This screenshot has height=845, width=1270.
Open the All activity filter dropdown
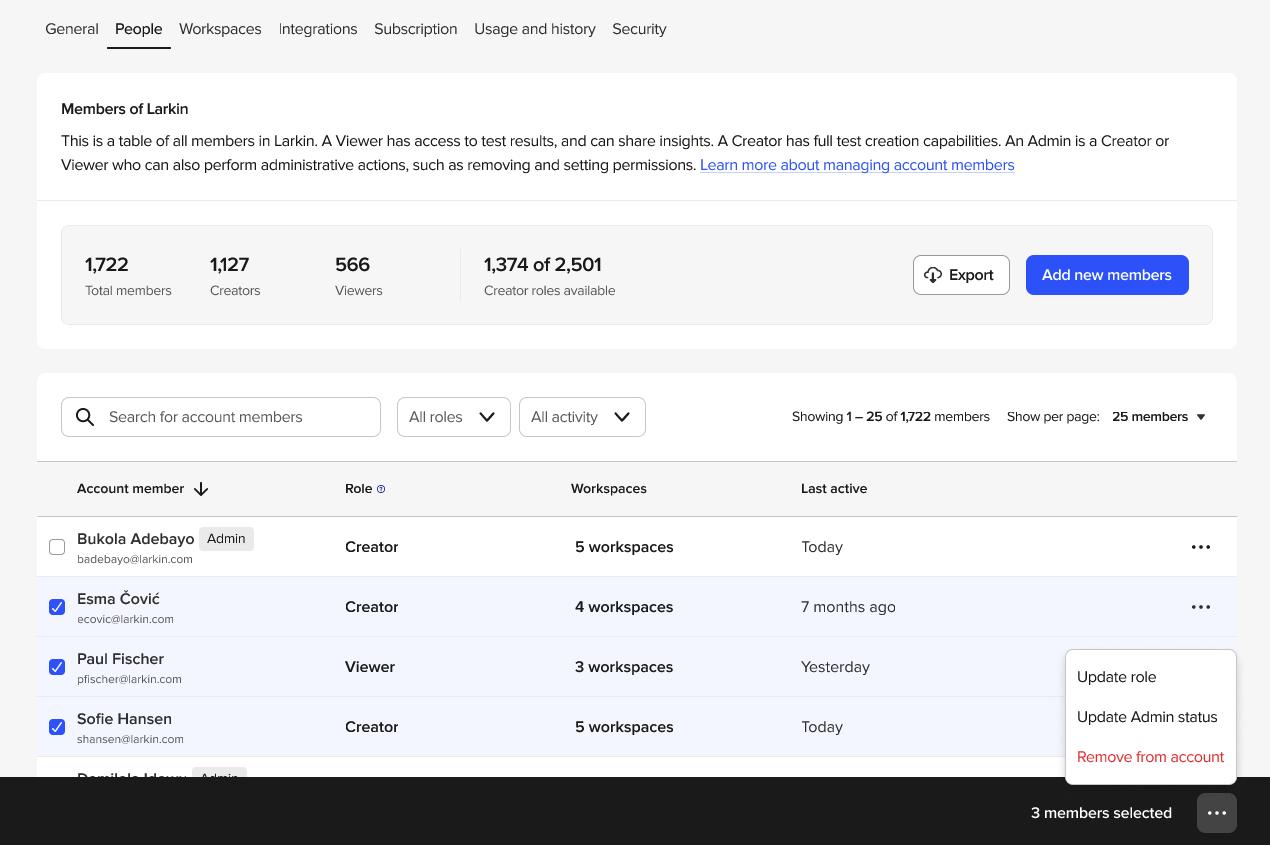(582, 417)
